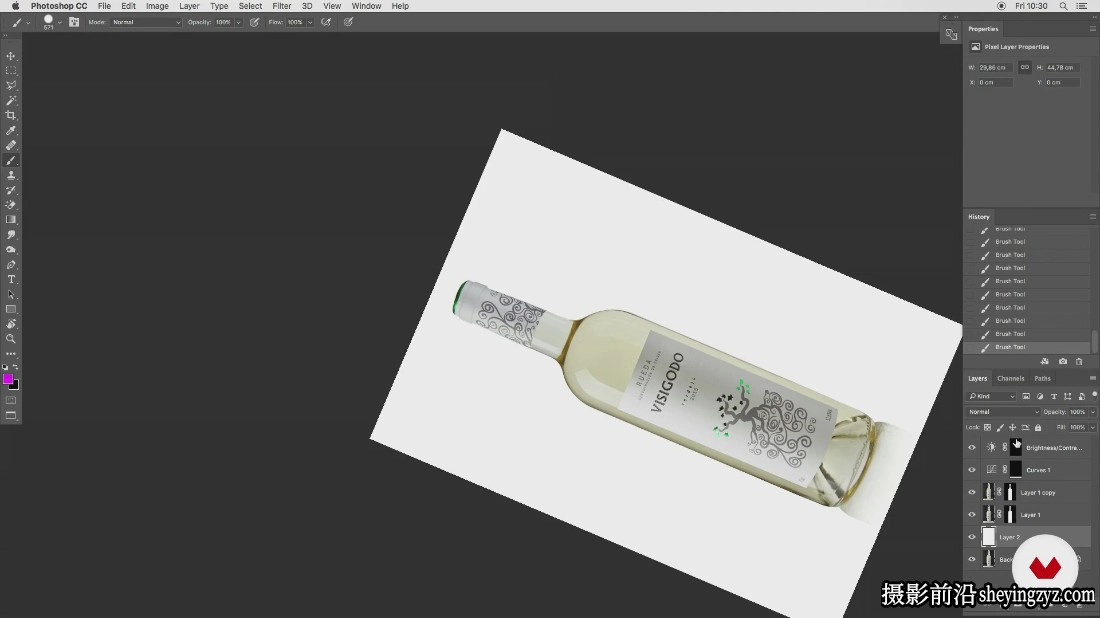Select the Rectangle shape tool

(x=11, y=309)
